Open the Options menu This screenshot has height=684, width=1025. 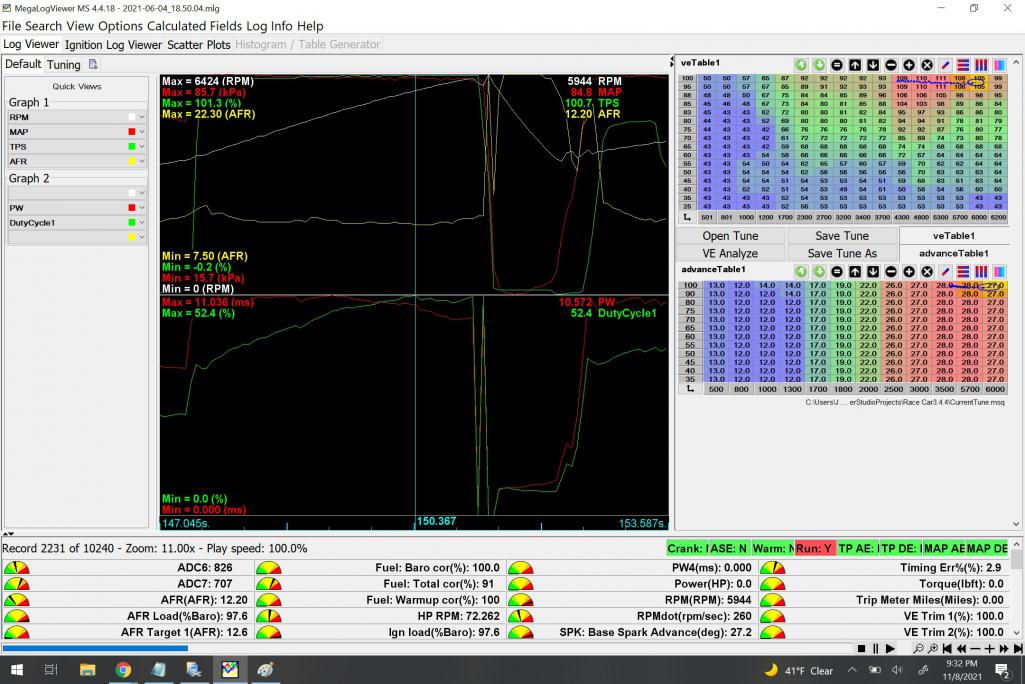[120, 26]
